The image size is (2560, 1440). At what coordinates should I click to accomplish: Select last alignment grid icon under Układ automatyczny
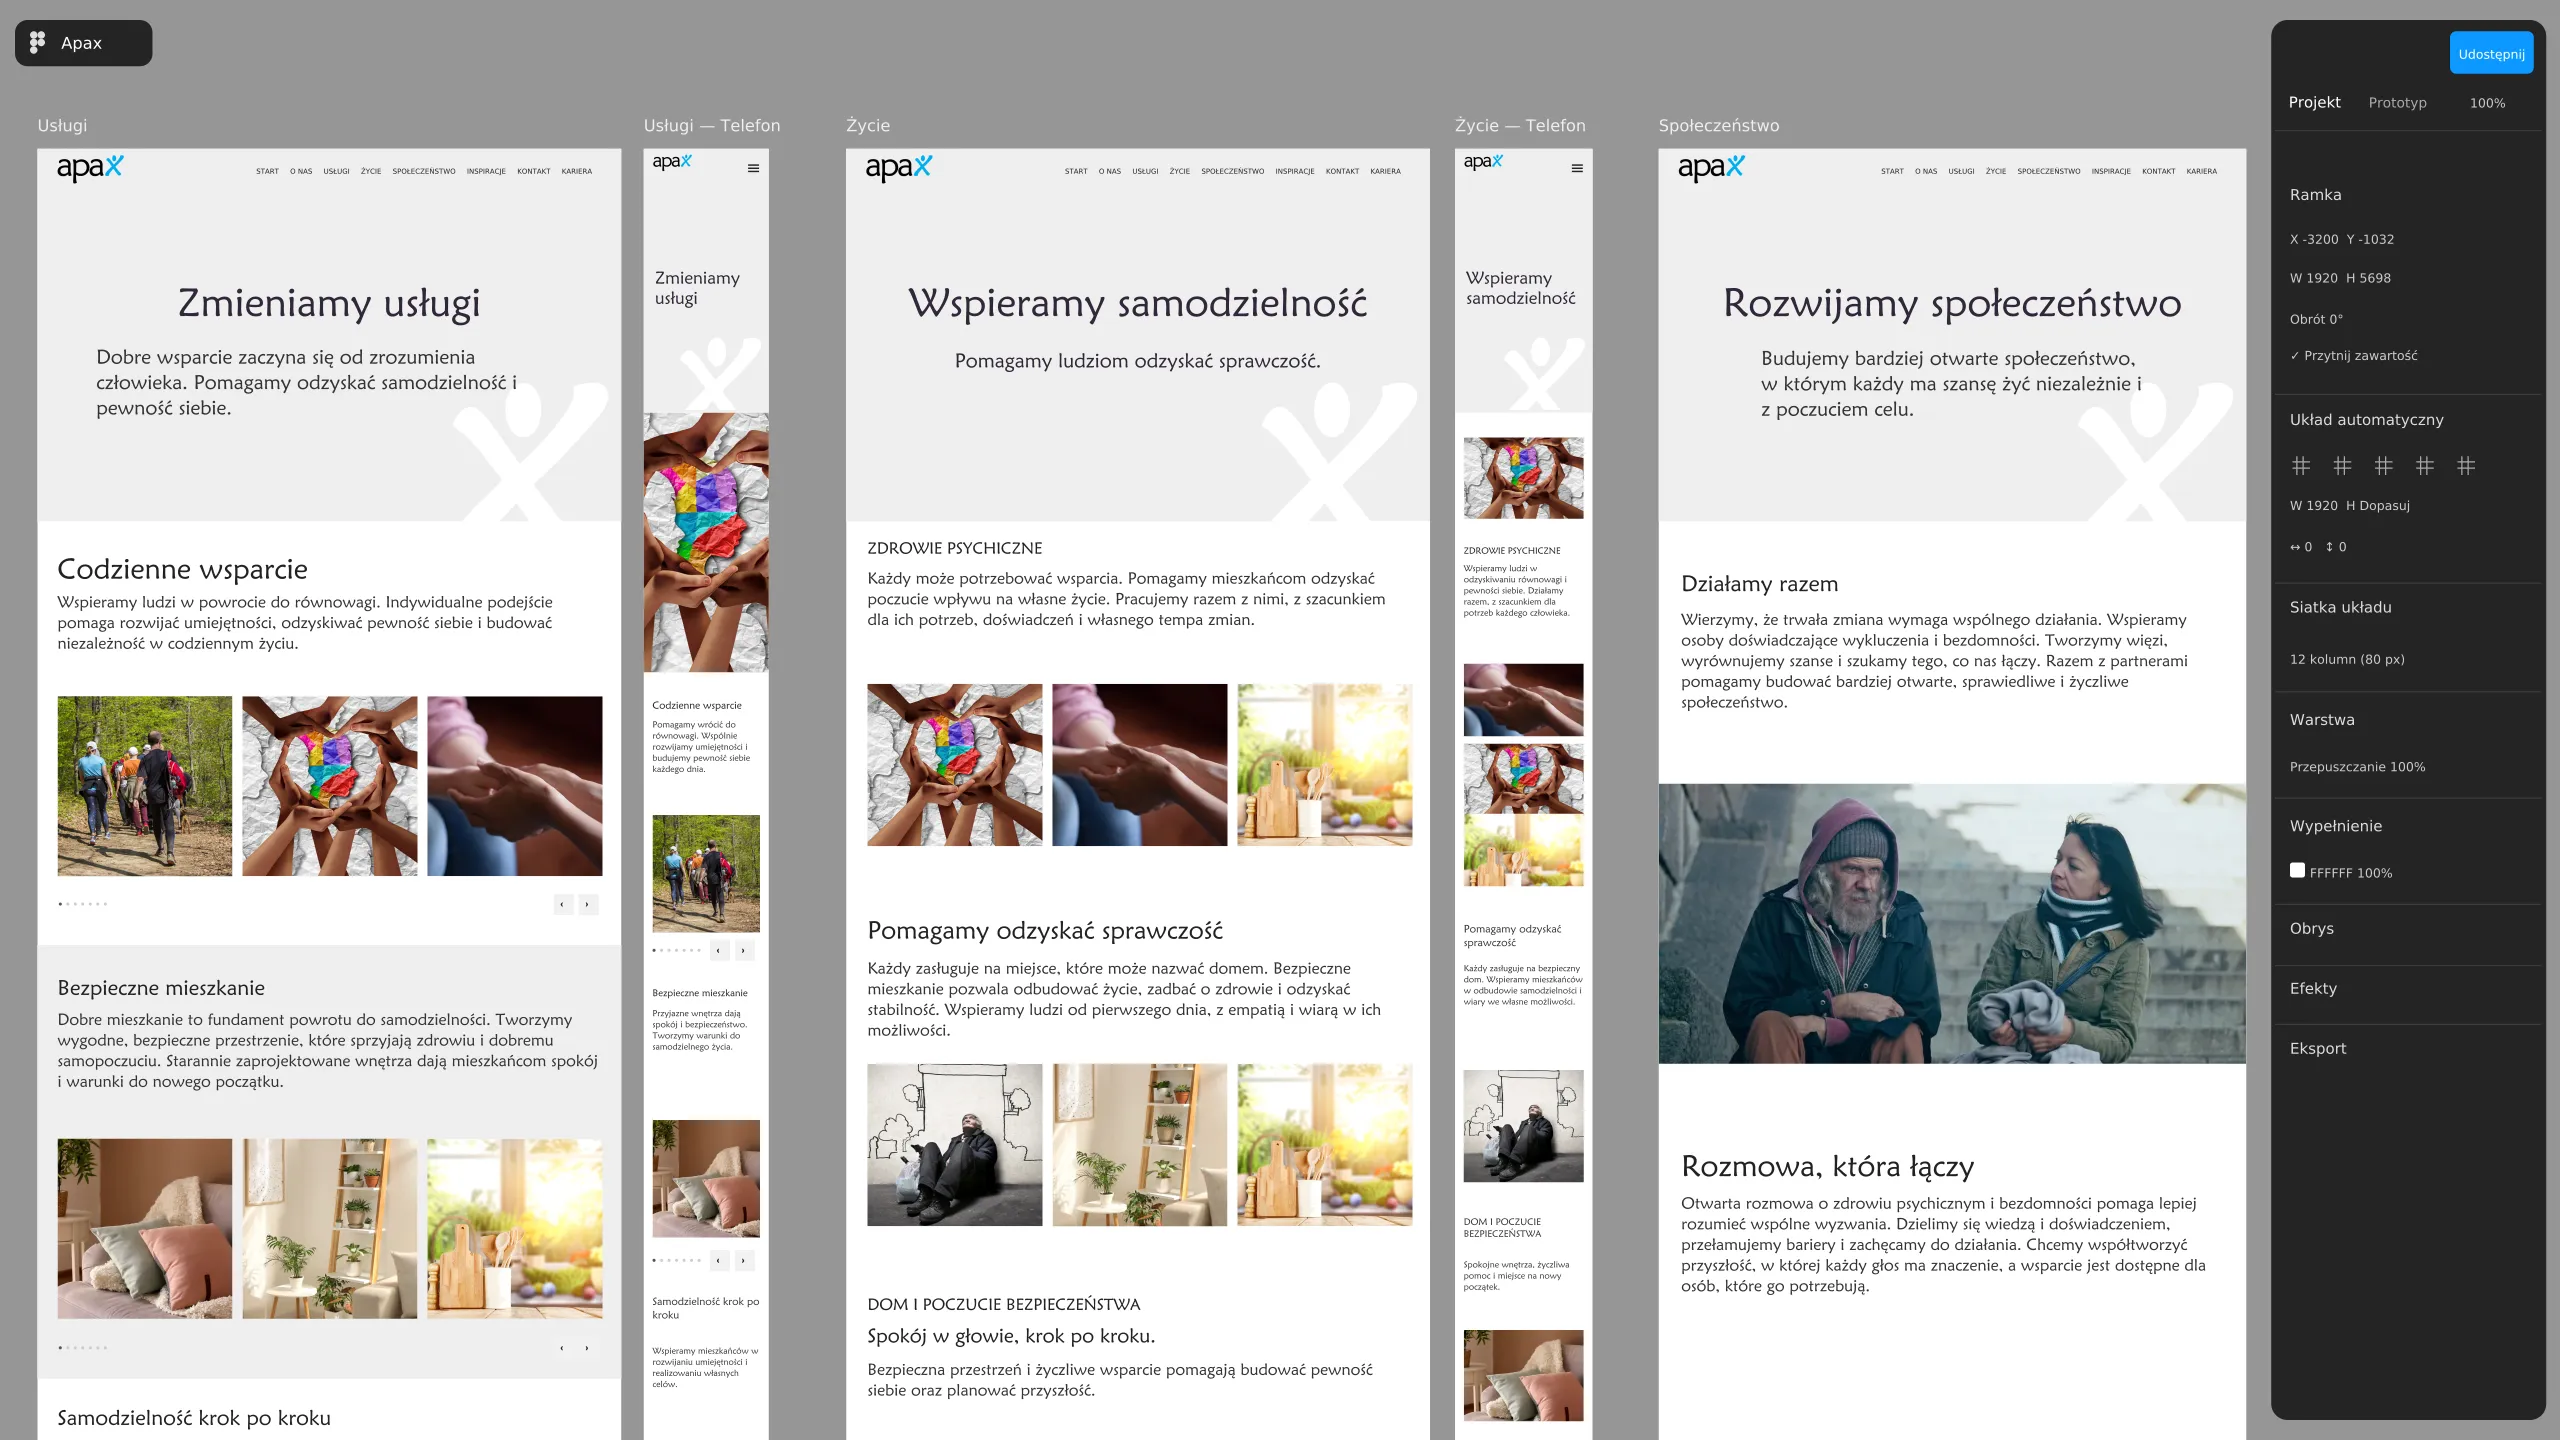pyautogui.click(x=2466, y=465)
